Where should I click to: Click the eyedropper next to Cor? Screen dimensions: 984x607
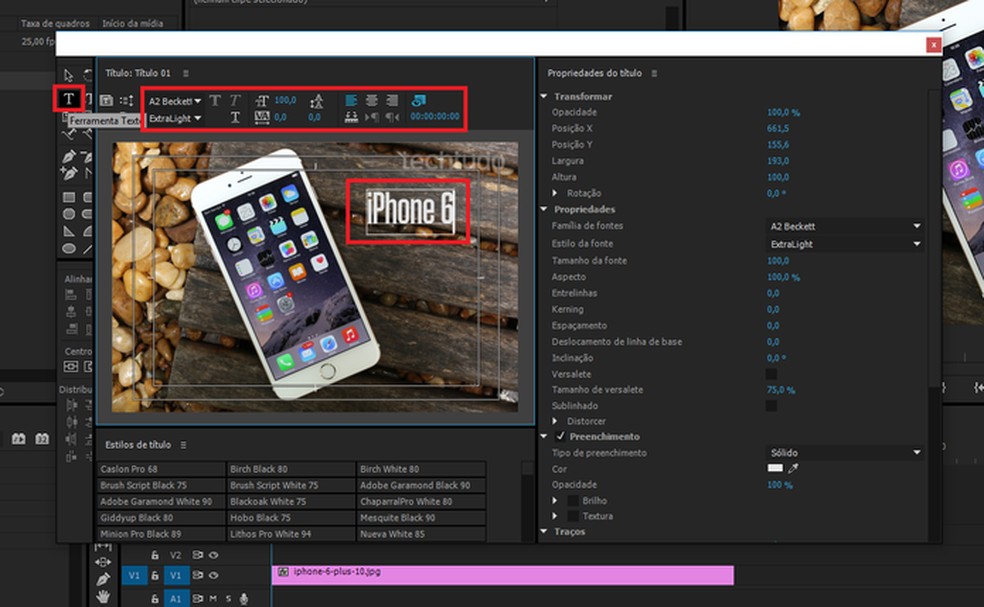tap(794, 468)
